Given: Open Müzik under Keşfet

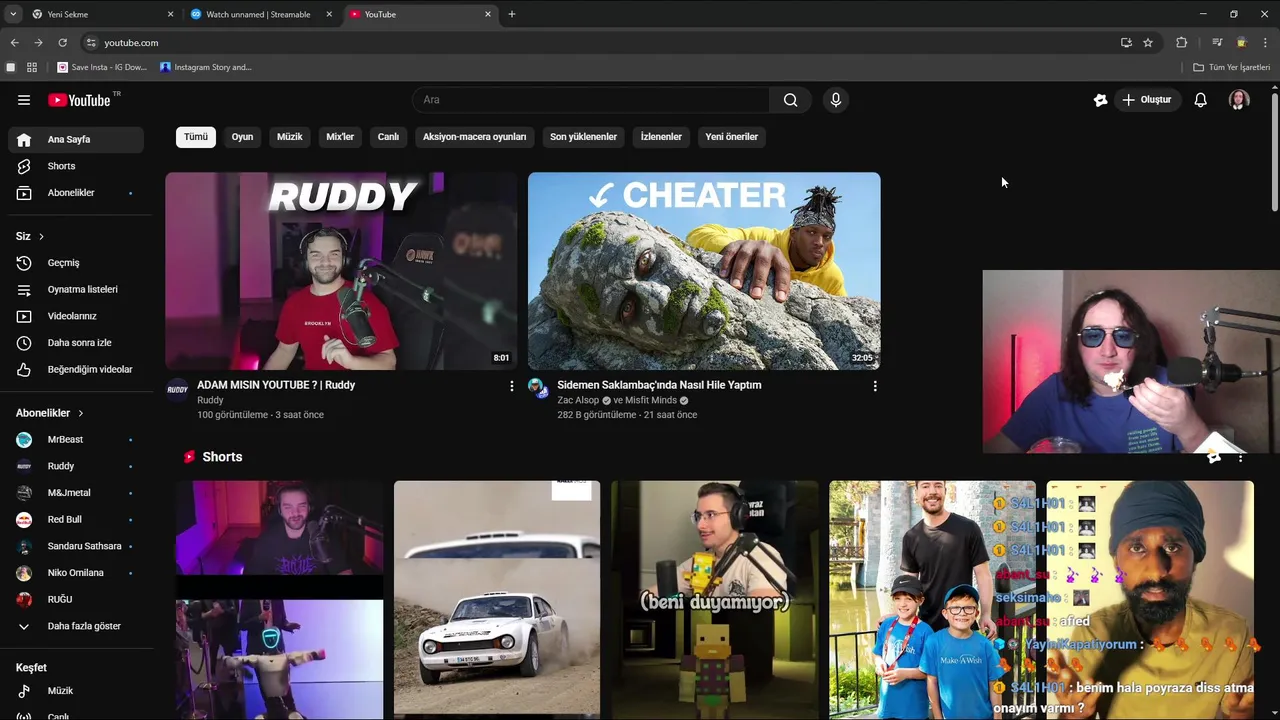Looking at the screenshot, I should tap(76, 691).
